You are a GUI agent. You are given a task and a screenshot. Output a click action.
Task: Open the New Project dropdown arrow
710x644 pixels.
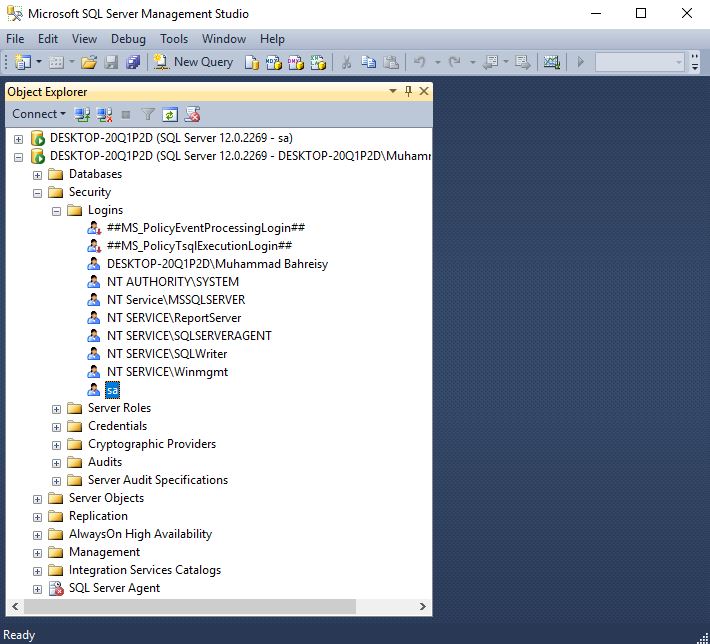pos(39,62)
